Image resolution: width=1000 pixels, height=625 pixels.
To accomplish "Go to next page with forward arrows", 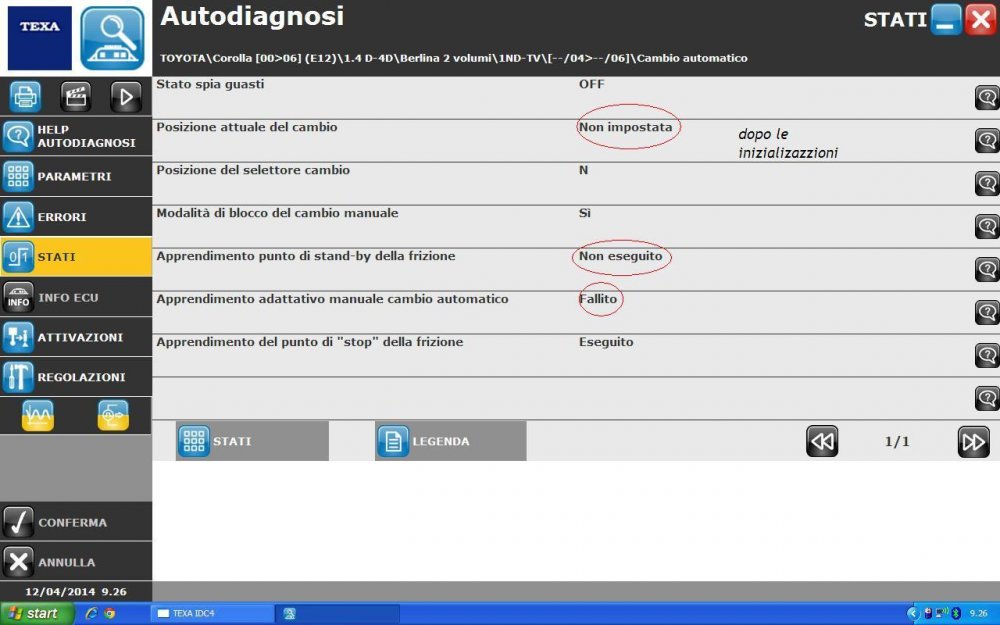I will tap(972, 441).
